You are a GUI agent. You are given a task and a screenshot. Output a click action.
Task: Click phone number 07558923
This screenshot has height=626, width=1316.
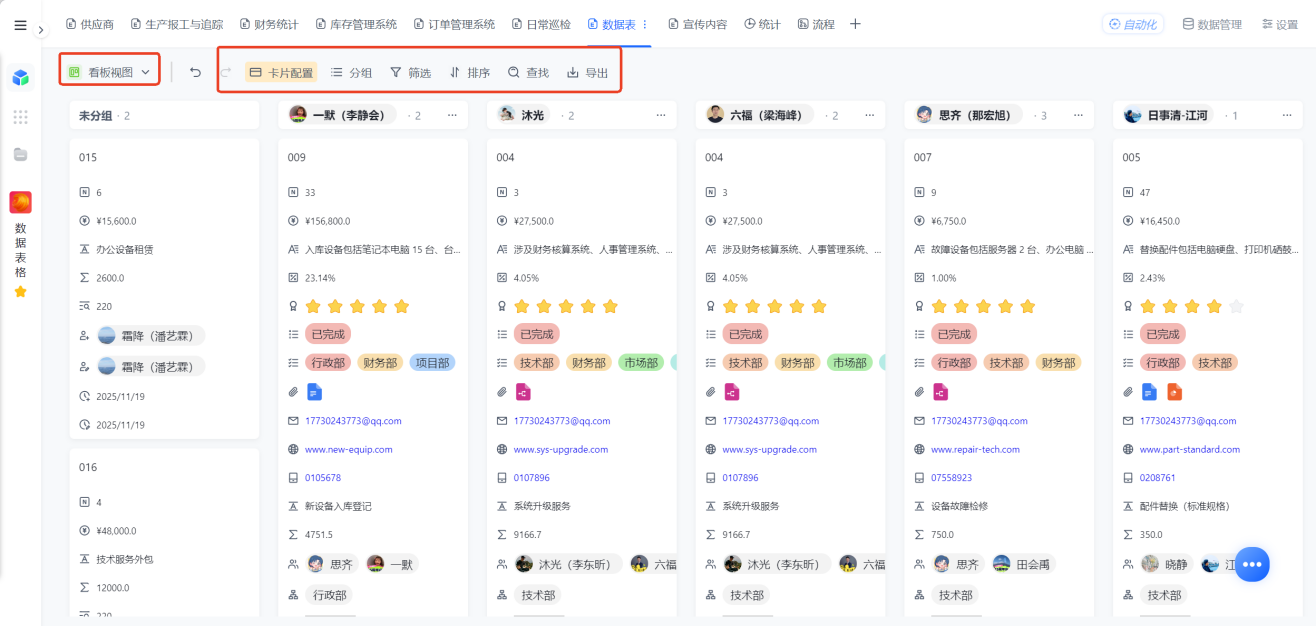point(952,478)
